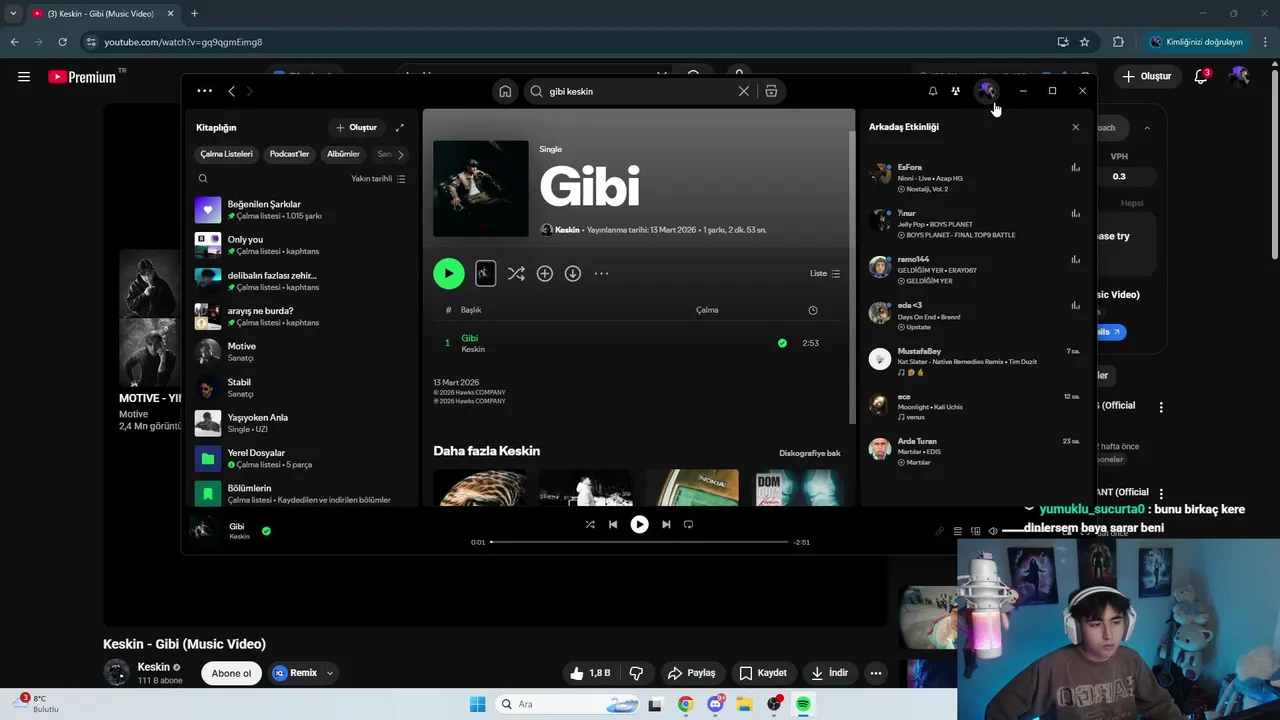Open Spotify from Windows taskbar
This screenshot has width=1280, height=720.
[x=803, y=704]
